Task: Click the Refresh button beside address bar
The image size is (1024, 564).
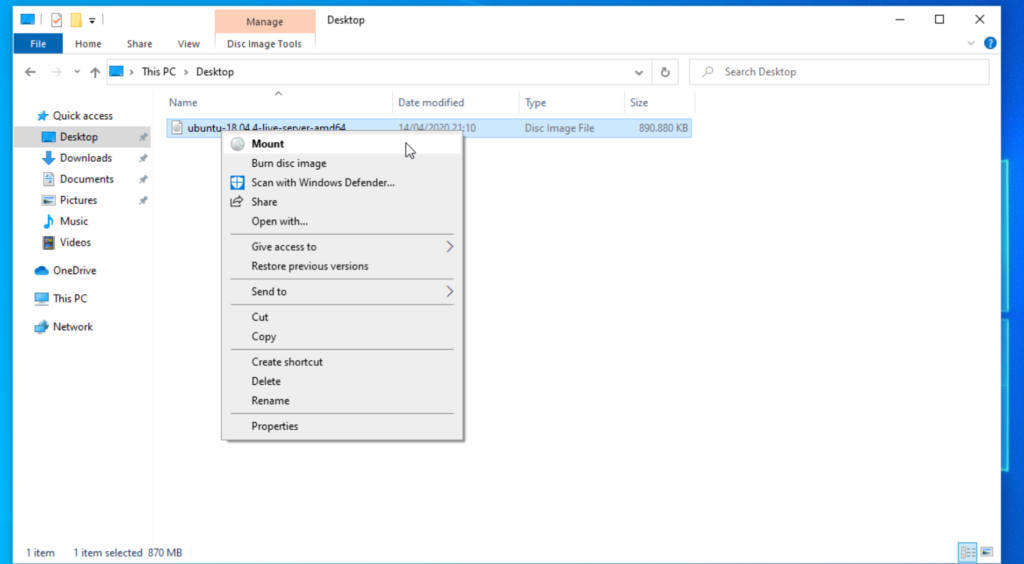Action: pos(665,72)
